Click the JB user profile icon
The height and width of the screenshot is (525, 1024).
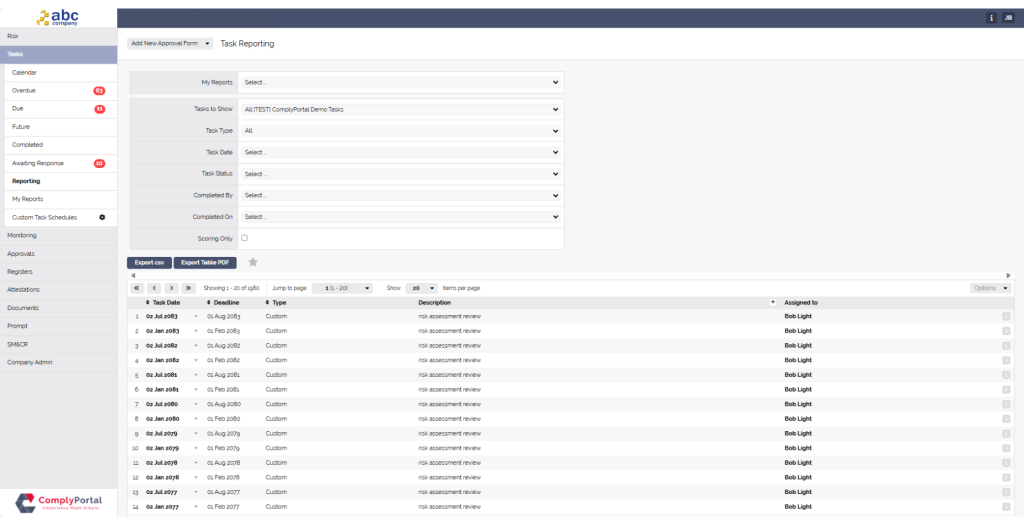pyautogui.click(x=1007, y=17)
